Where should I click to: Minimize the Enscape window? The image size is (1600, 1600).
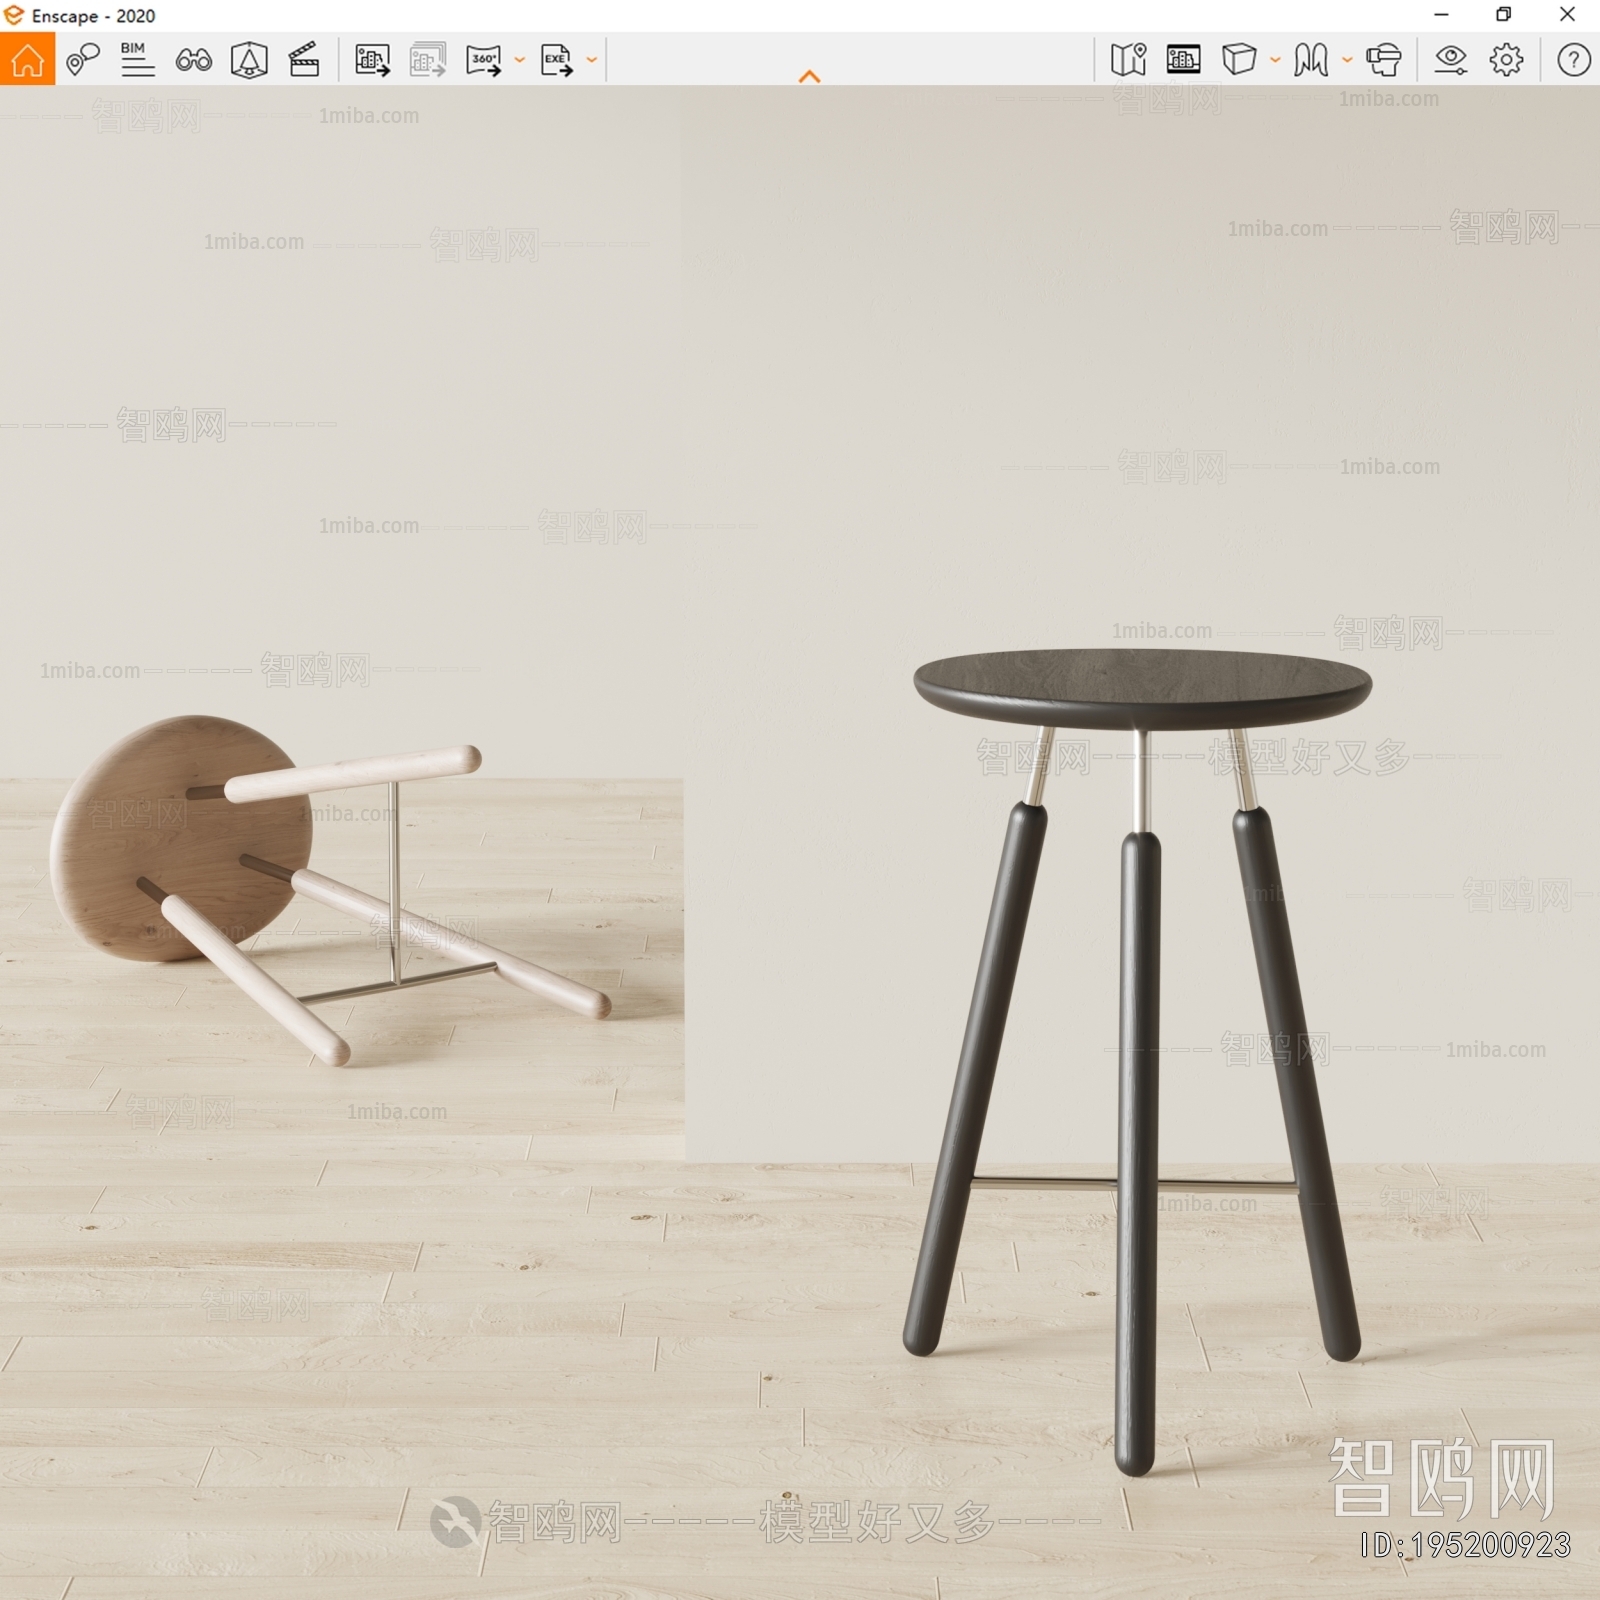click(x=1441, y=15)
